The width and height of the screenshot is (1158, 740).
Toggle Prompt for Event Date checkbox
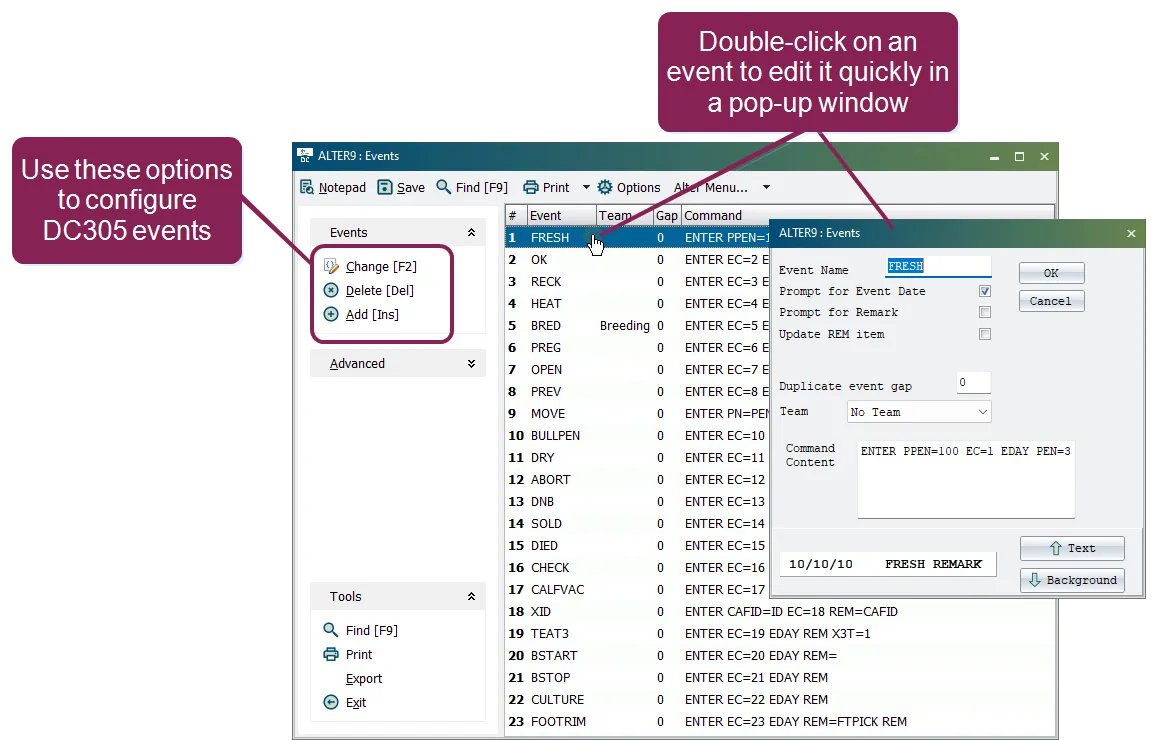(x=984, y=291)
